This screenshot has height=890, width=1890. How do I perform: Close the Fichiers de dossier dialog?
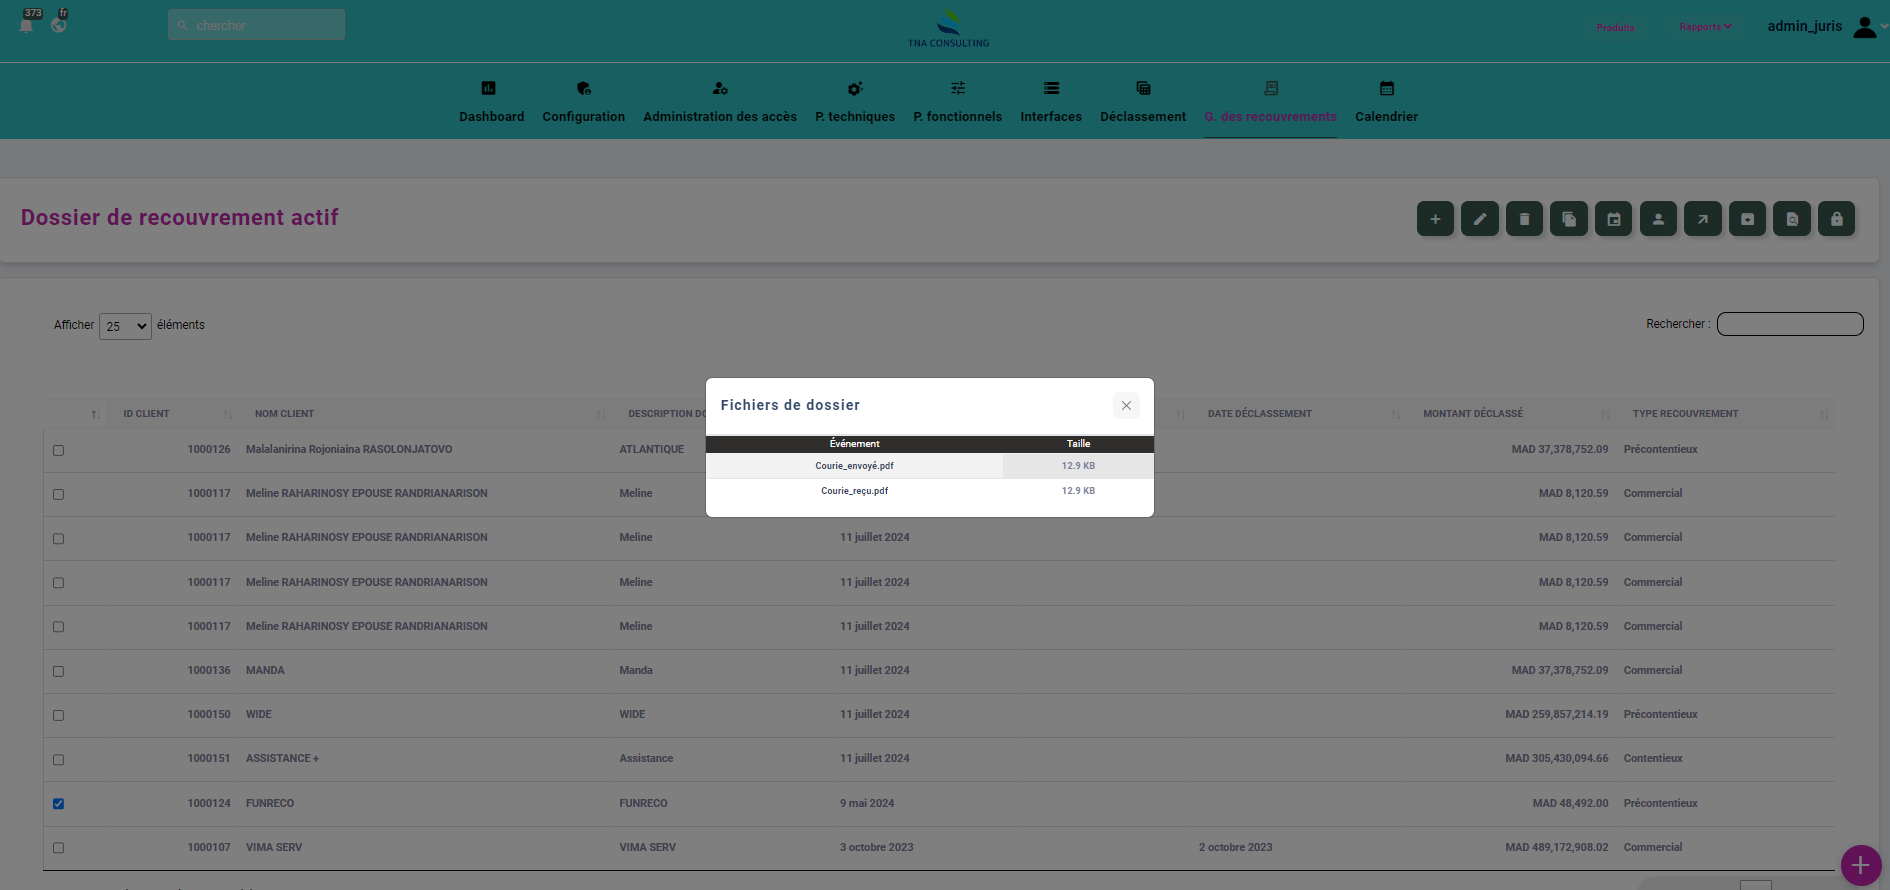click(1126, 405)
